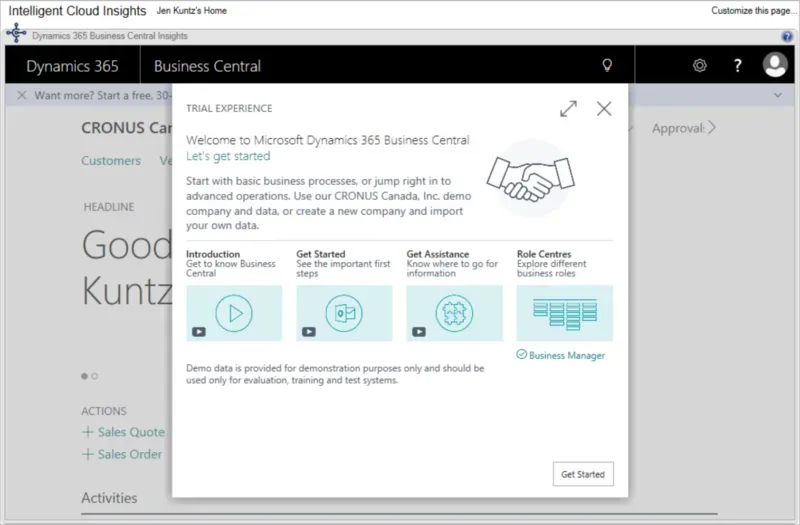The height and width of the screenshot is (525, 800).
Task: Click the Get Assistance heading
Action: click(438, 254)
